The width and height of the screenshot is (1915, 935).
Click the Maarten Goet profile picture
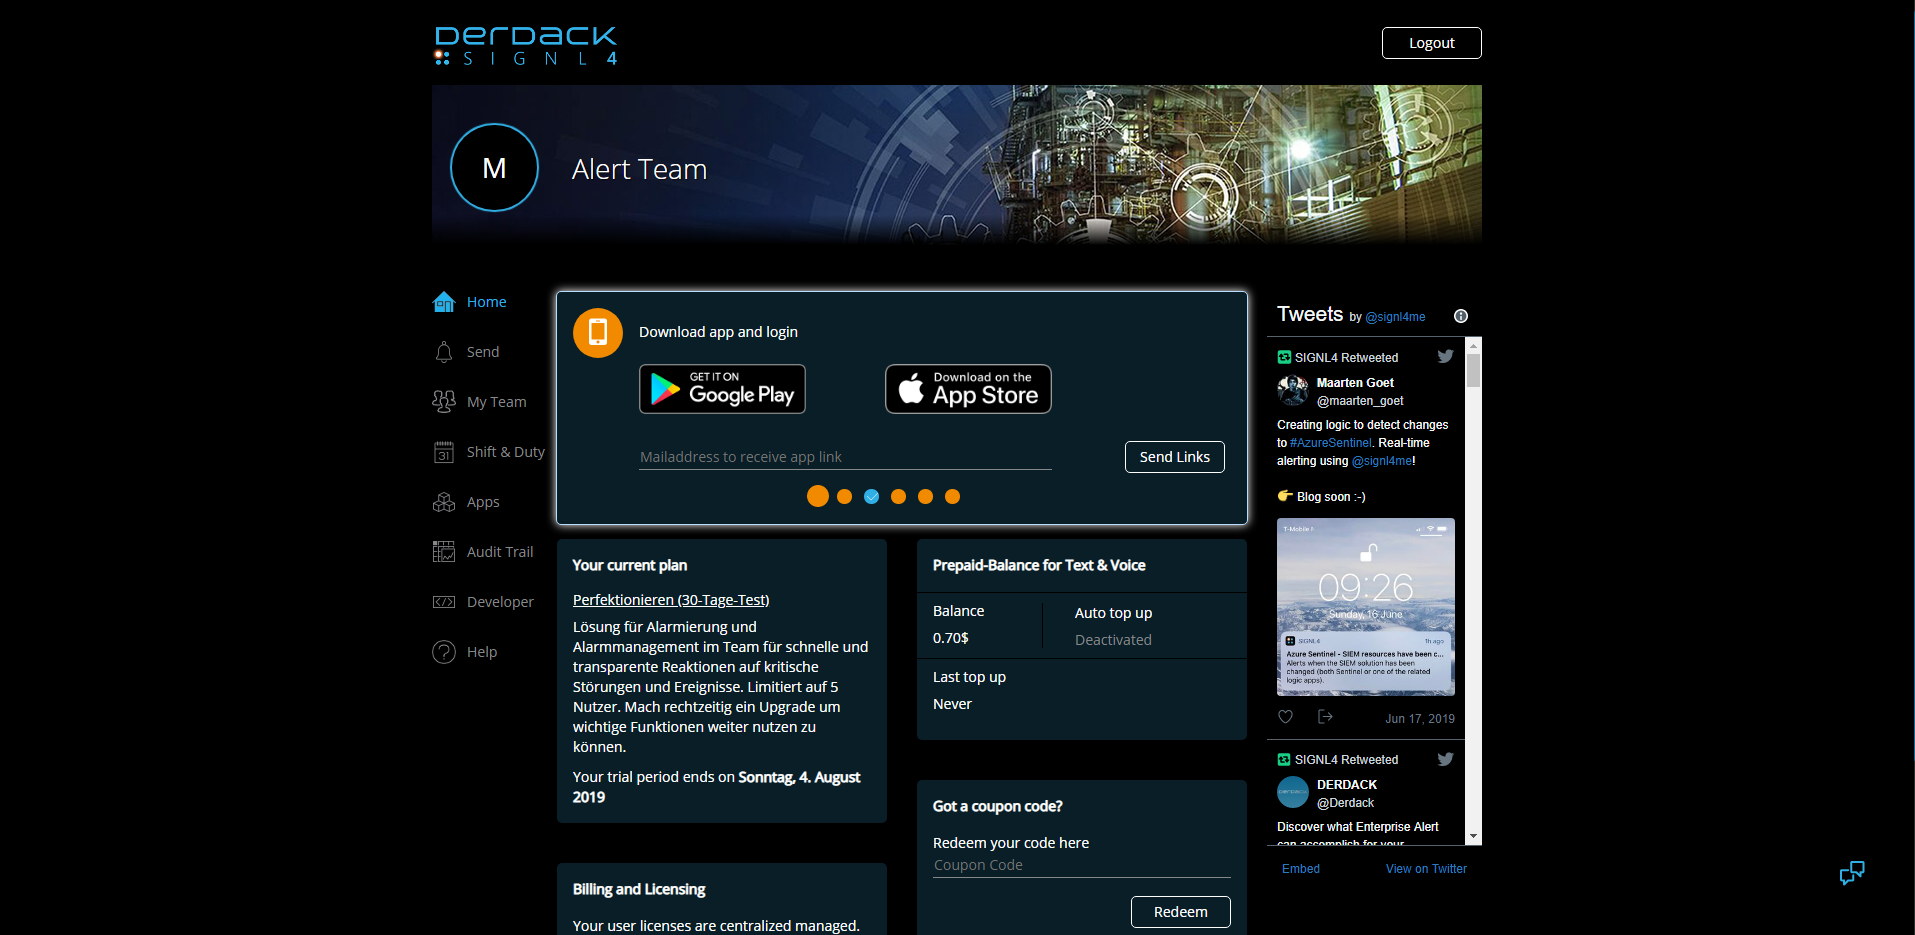coord(1293,390)
